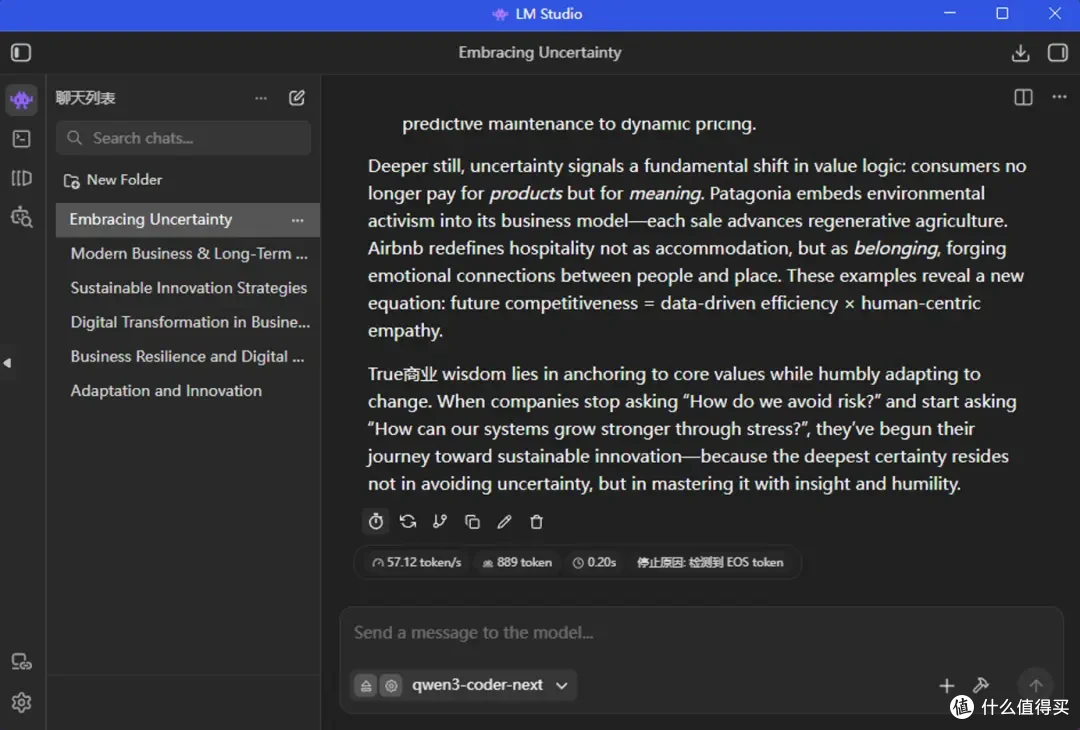1080x730 pixels.
Task: Open the Sustainable Innovation Strategies chat
Action: click(187, 288)
